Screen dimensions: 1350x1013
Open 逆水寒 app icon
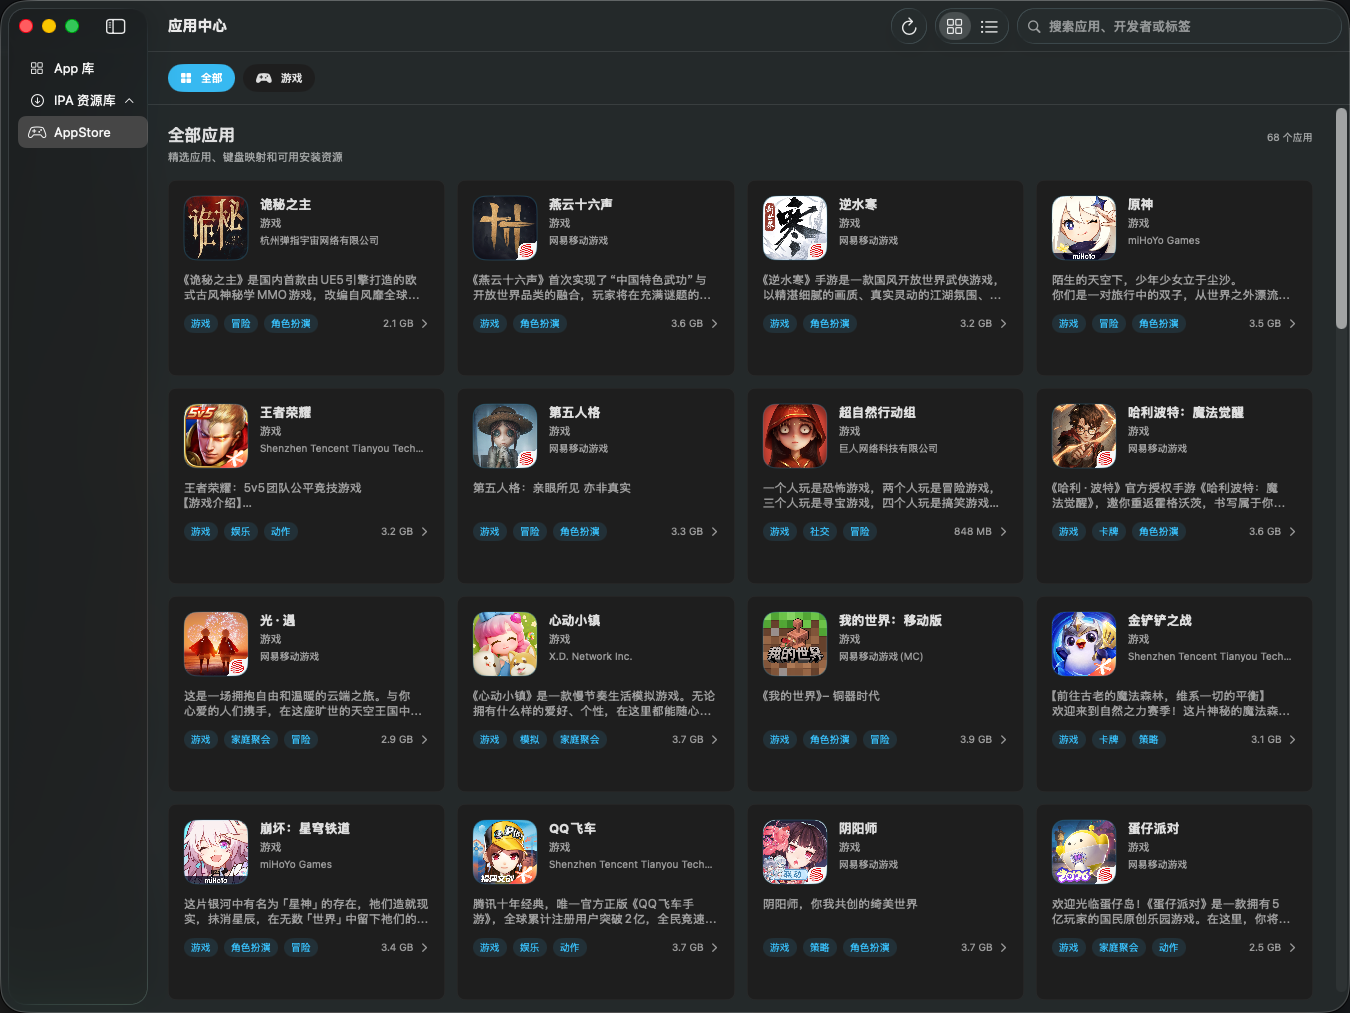(795, 228)
